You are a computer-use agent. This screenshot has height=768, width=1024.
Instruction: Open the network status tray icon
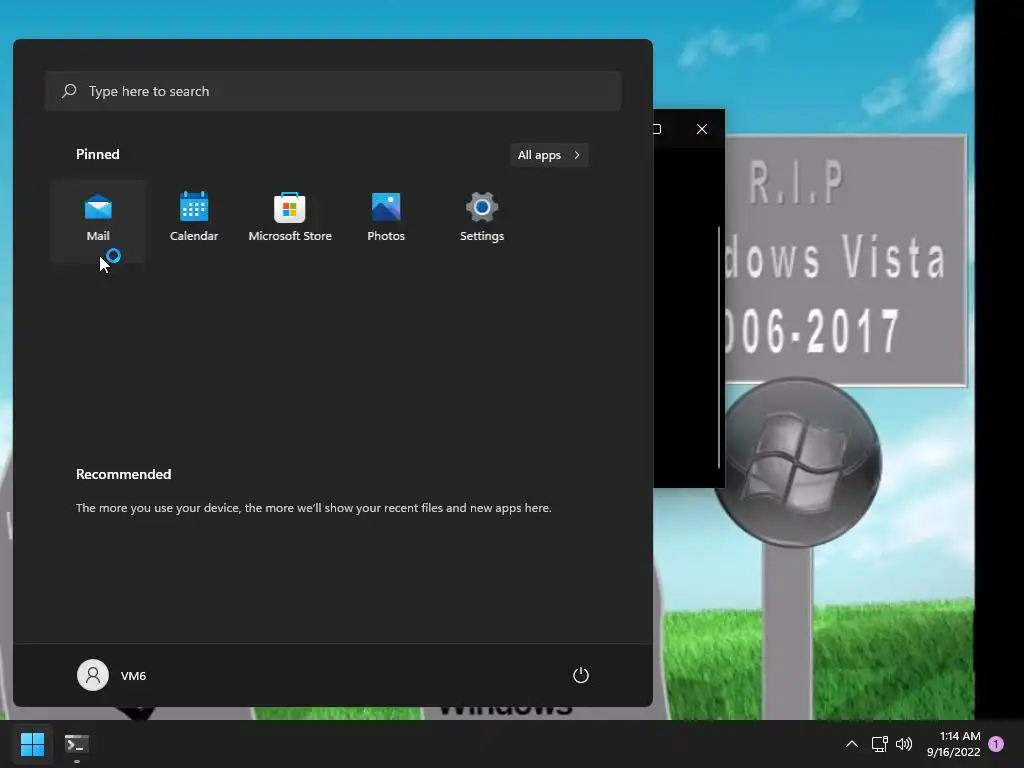point(879,744)
